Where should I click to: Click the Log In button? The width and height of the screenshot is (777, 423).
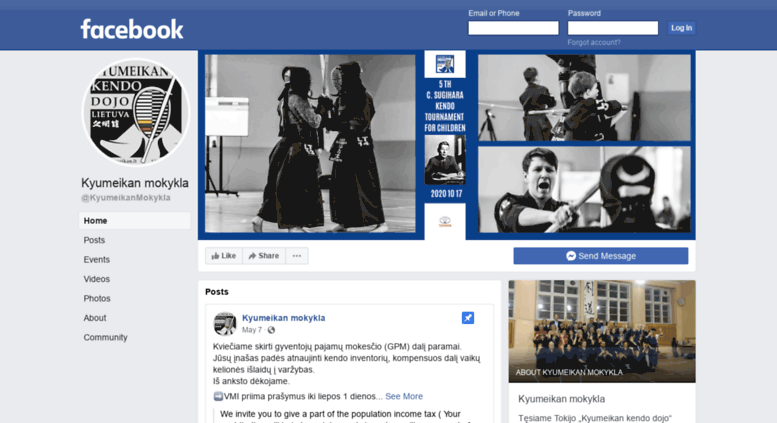click(681, 28)
